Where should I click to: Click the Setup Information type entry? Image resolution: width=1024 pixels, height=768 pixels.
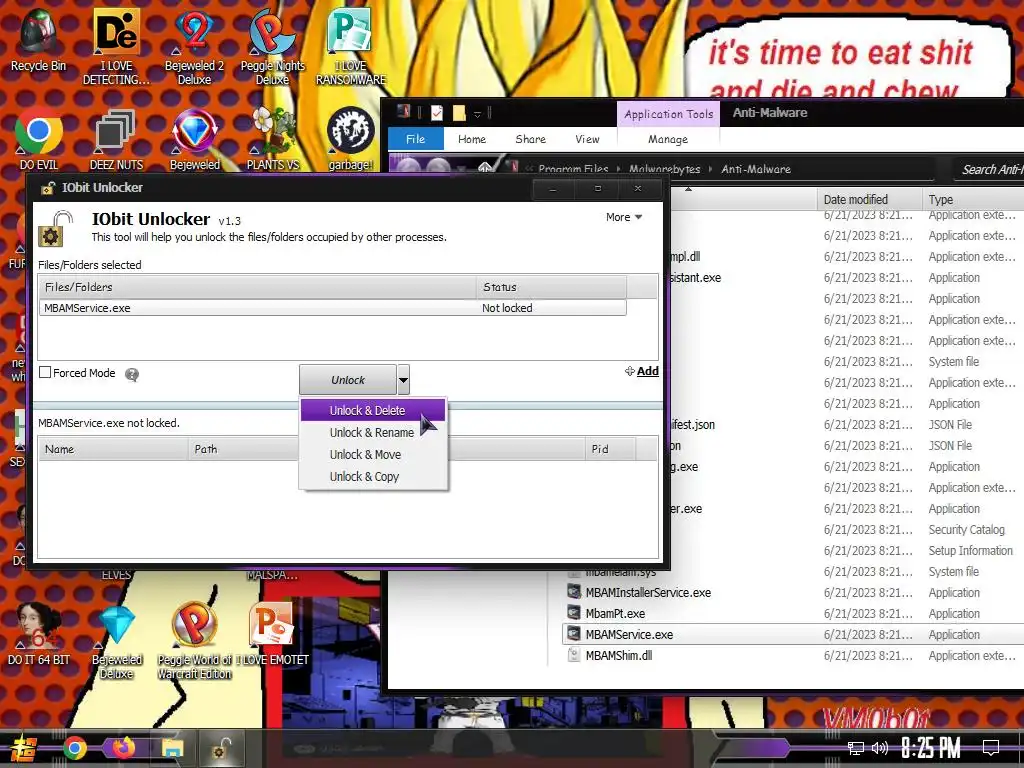click(970, 551)
